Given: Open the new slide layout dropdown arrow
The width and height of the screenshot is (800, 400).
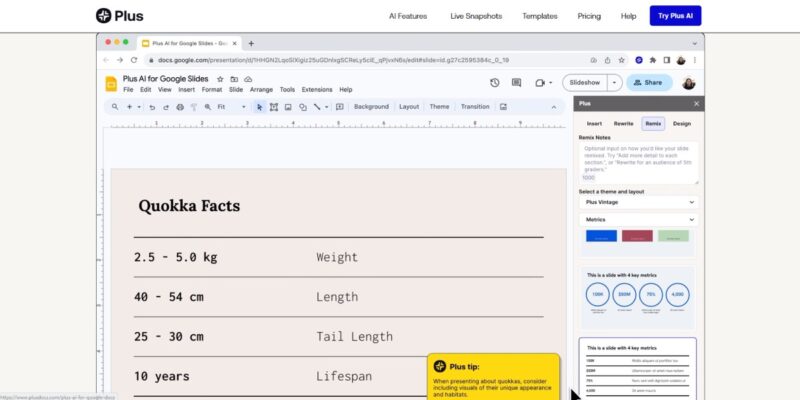Looking at the screenshot, I should 139,107.
